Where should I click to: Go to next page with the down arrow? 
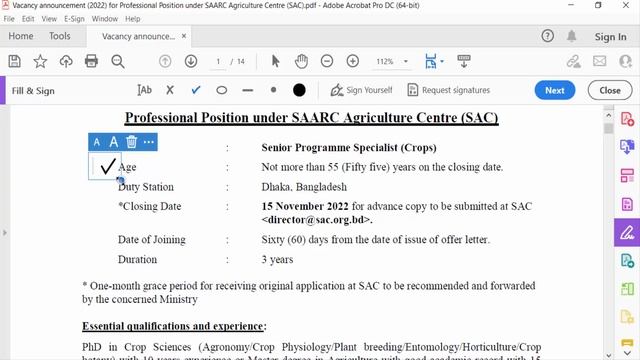tap(191, 61)
